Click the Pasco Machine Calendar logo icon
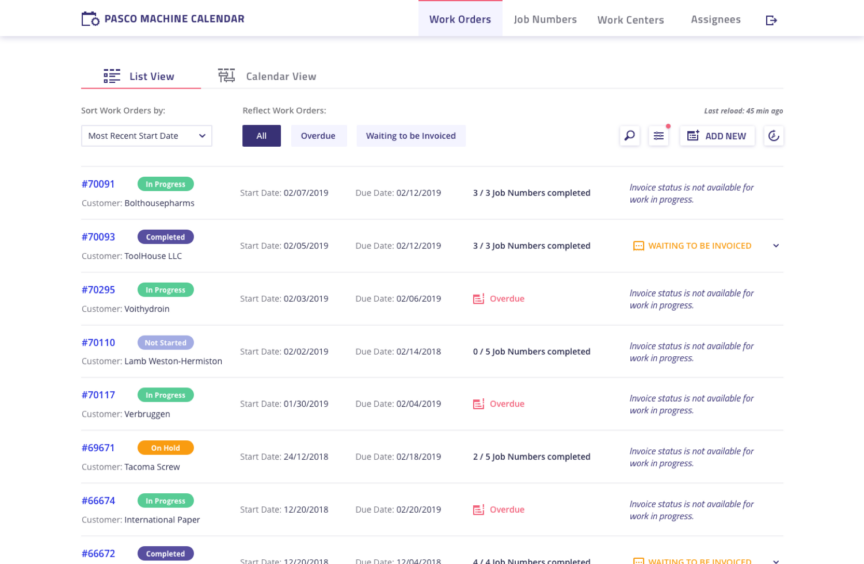Image resolution: width=864 pixels, height=564 pixels. pos(90,19)
